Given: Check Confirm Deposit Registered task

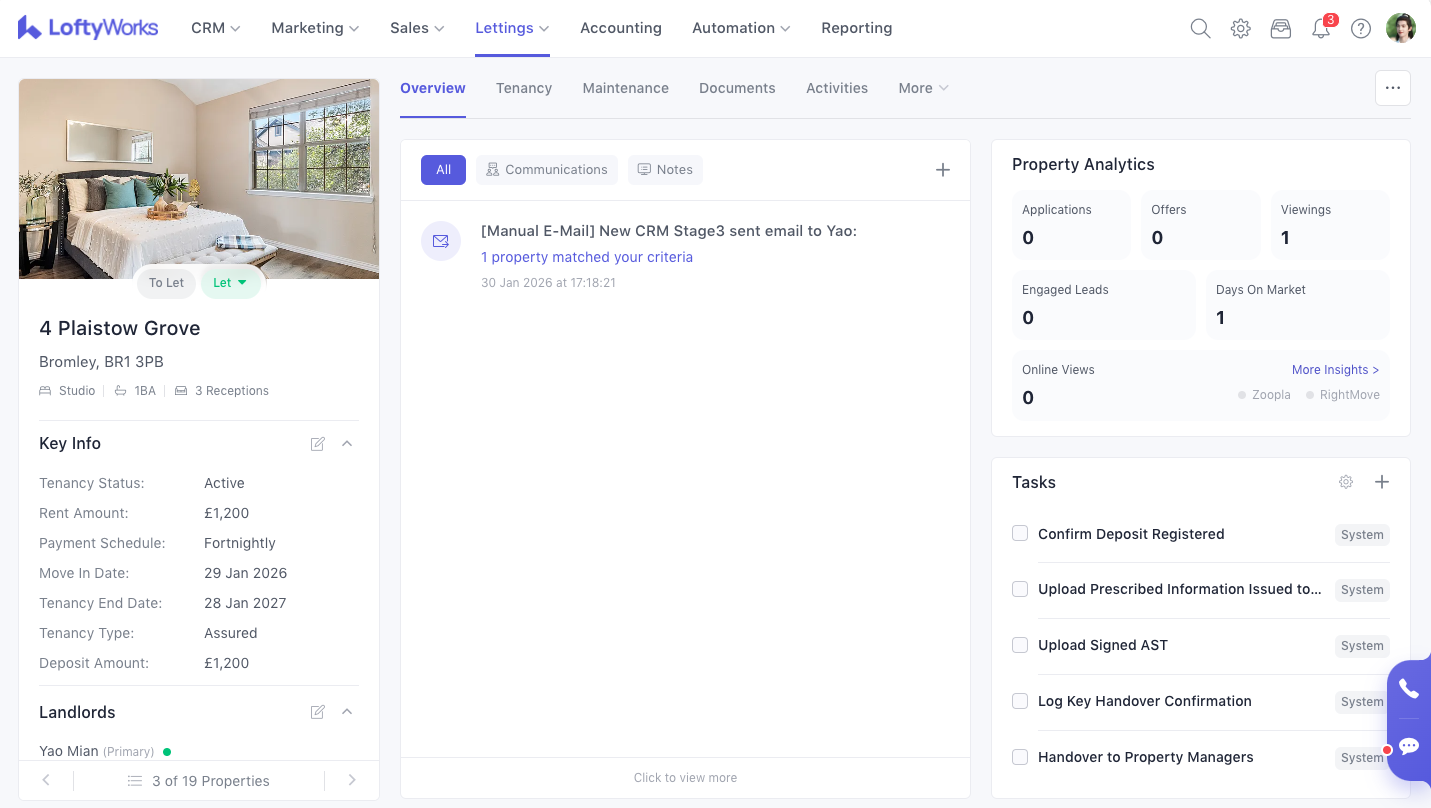Looking at the screenshot, I should click(x=1020, y=534).
